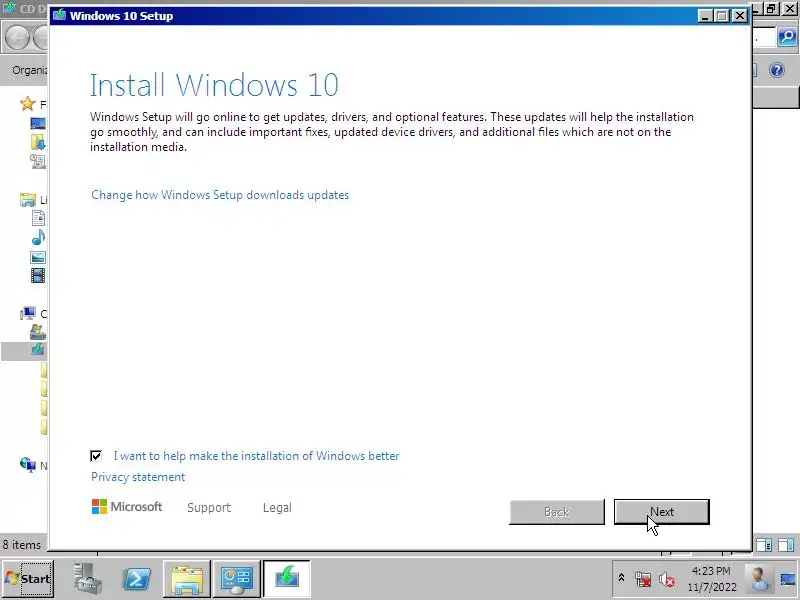Select the CD Drive setup icon in sidebar
Viewport: 800px width, 600px height.
click(x=38, y=350)
